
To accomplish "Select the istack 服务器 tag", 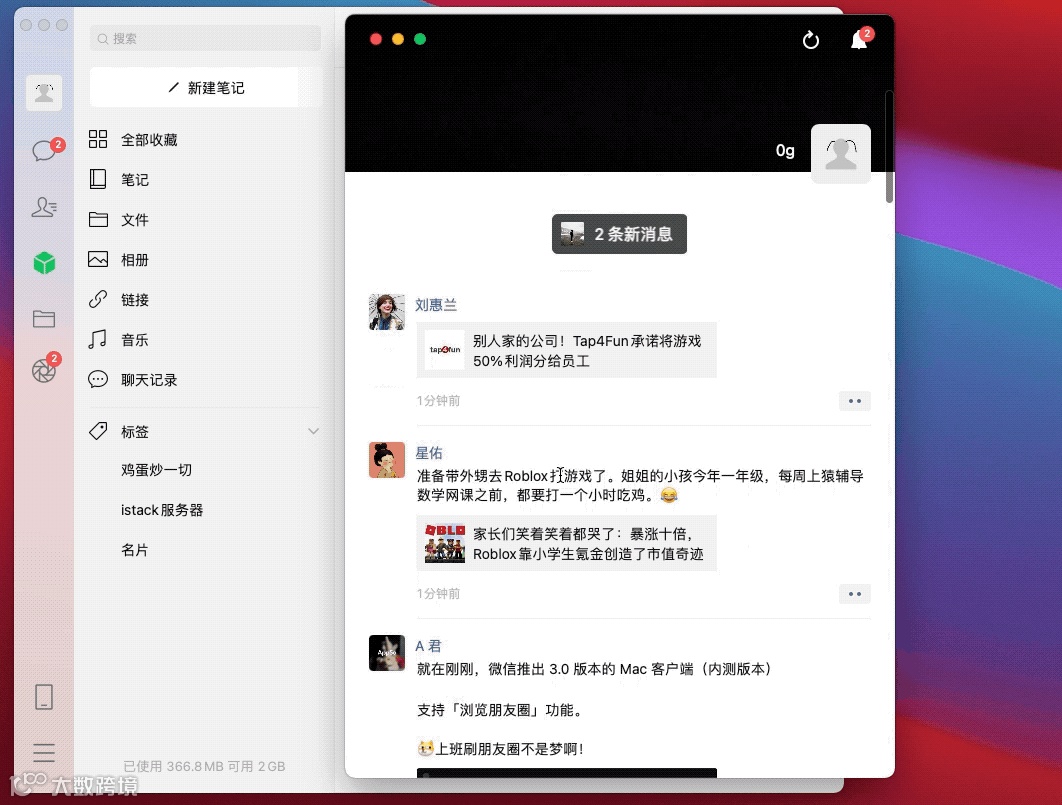I will [162, 510].
